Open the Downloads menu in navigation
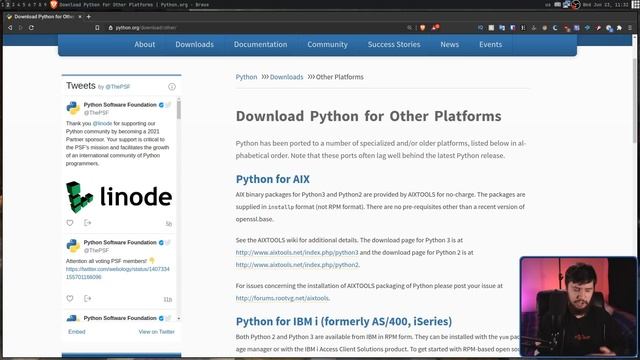Viewport: 640px width, 360px height. (x=194, y=44)
